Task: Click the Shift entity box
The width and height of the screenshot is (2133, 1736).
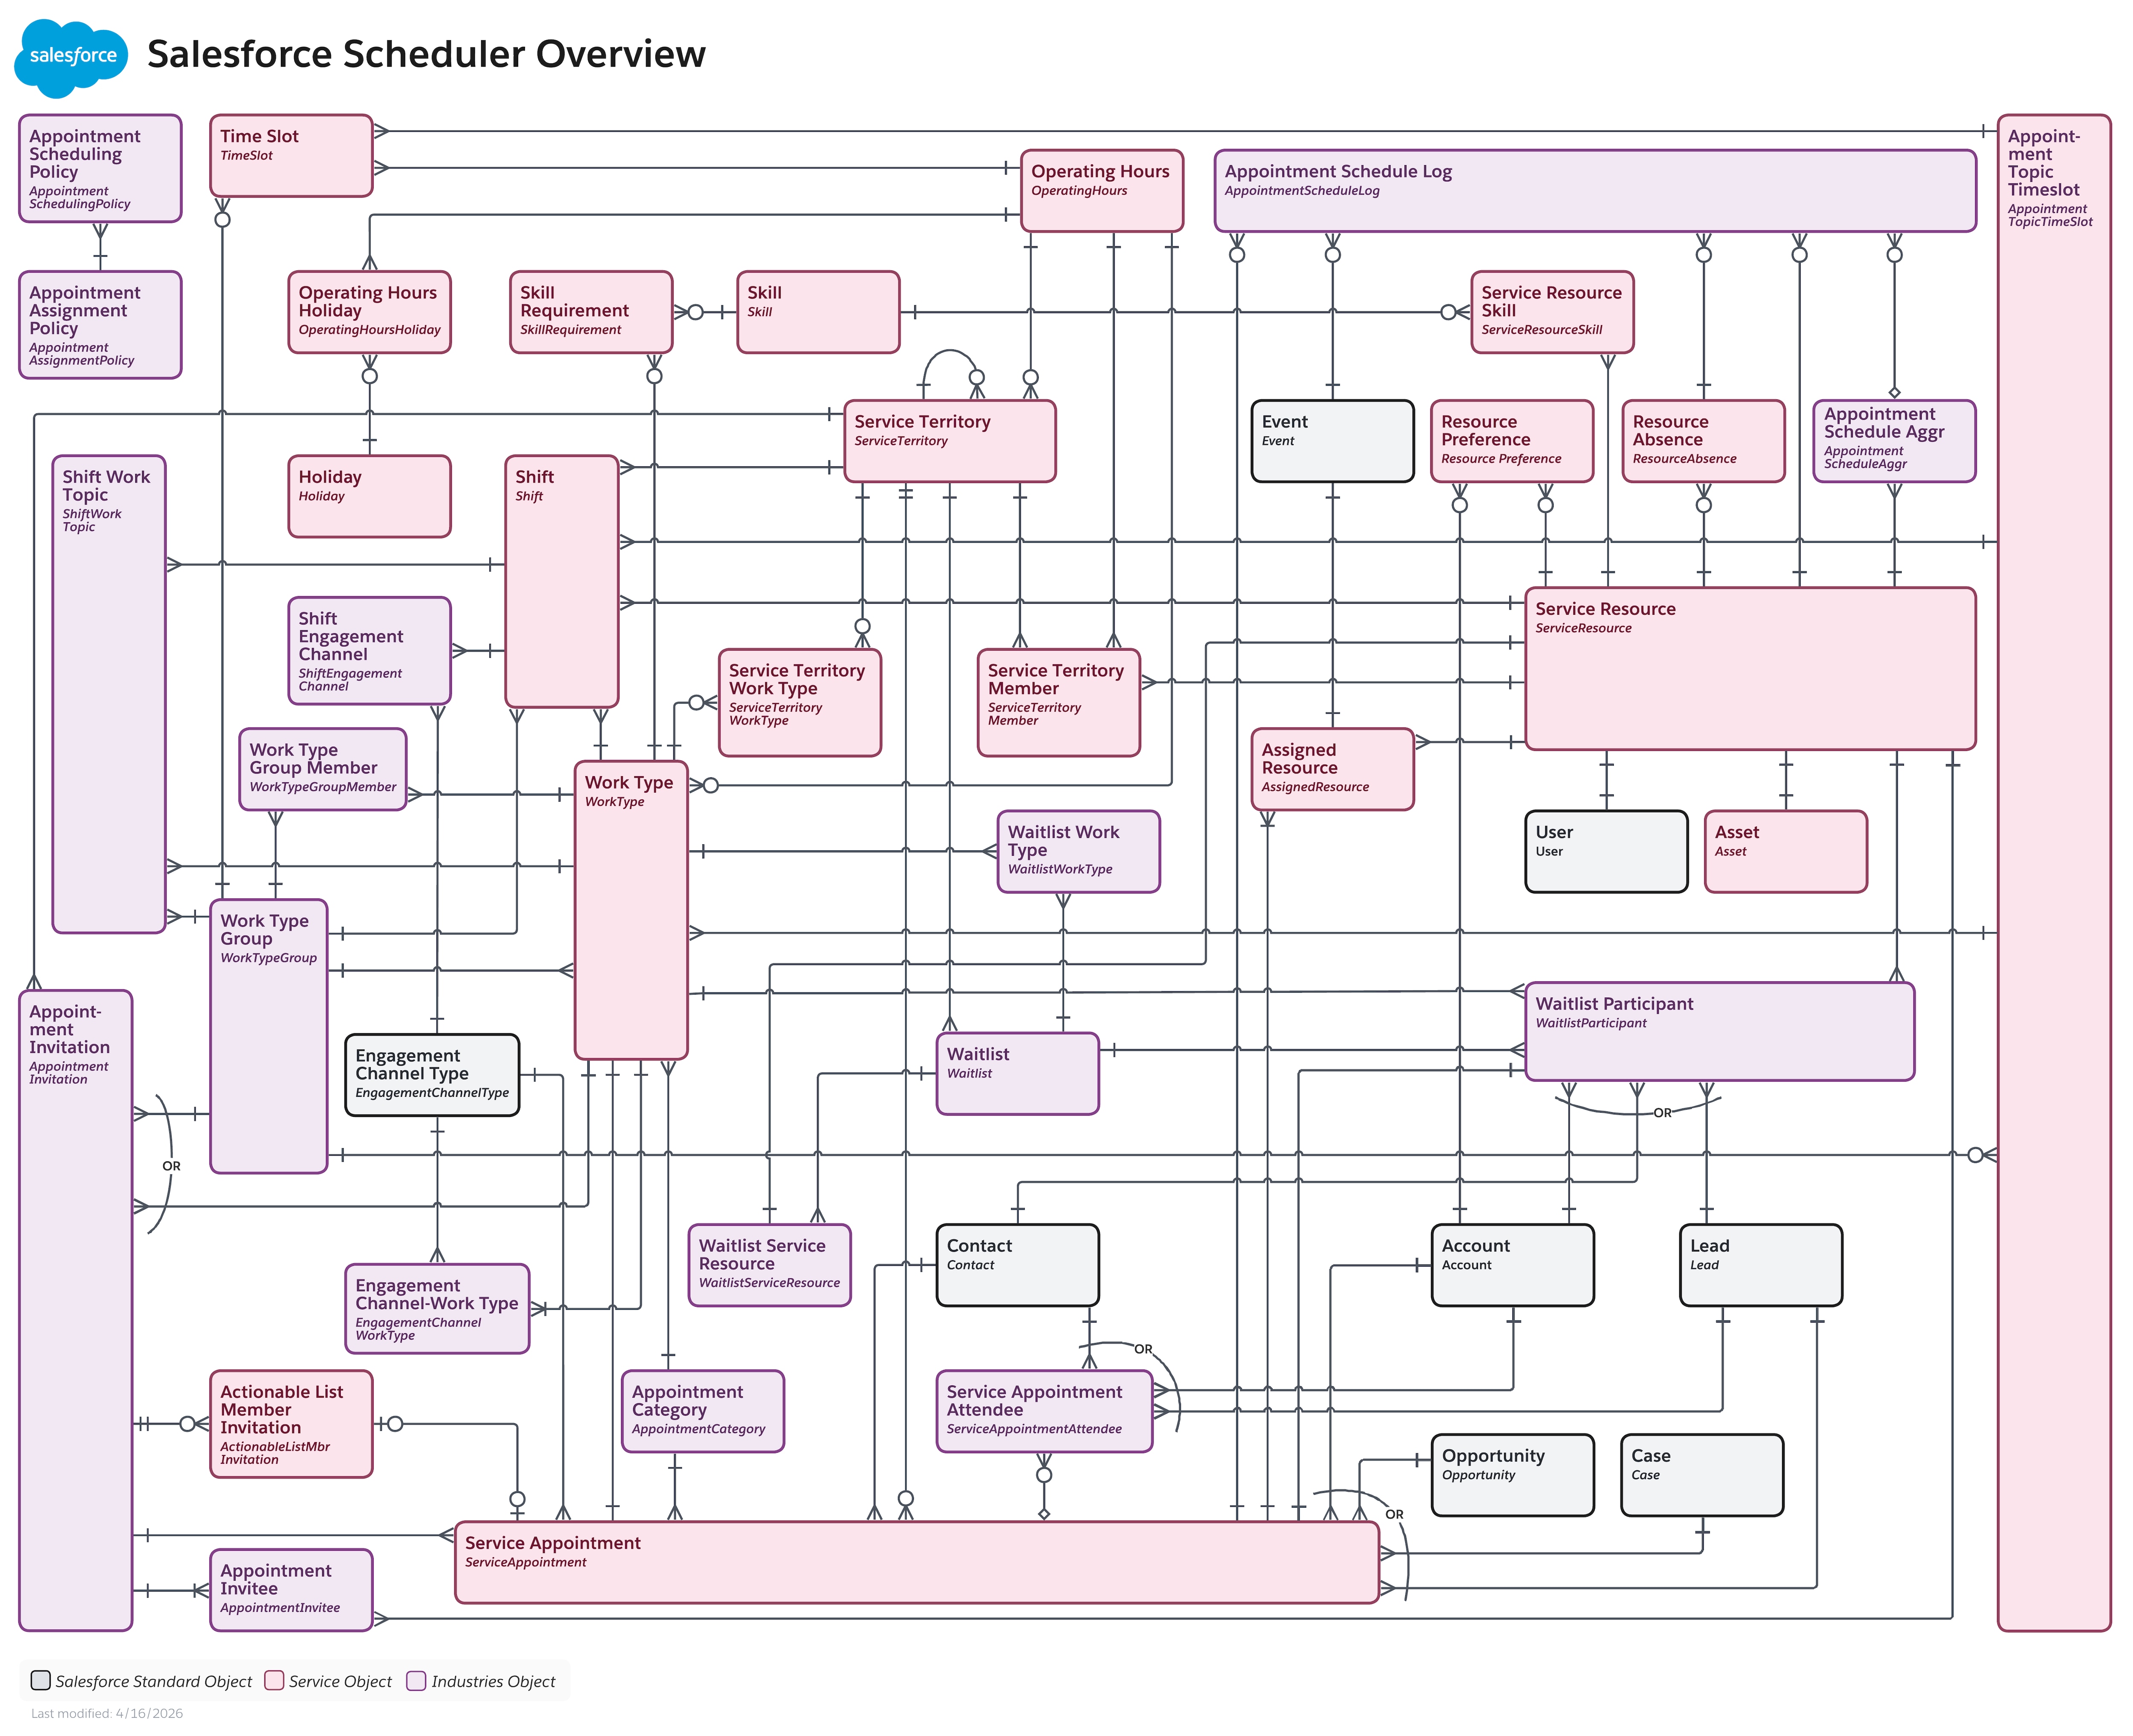Action: (x=562, y=582)
